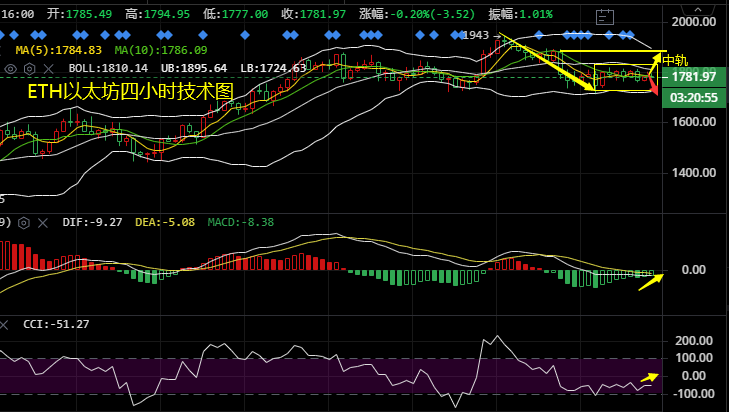Click the 1943 high price marker

pos(478,35)
